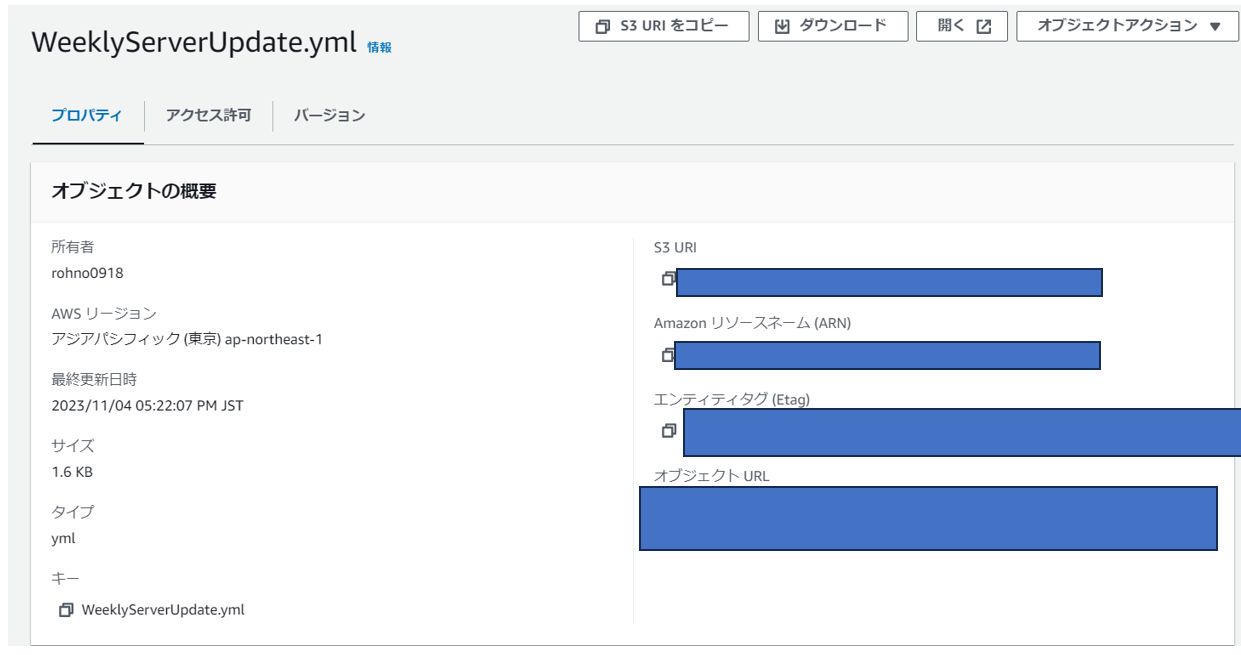The height and width of the screenshot is (655, 1241).
Task: Click the ダウンロード button
Action: [x=832, y=27]
